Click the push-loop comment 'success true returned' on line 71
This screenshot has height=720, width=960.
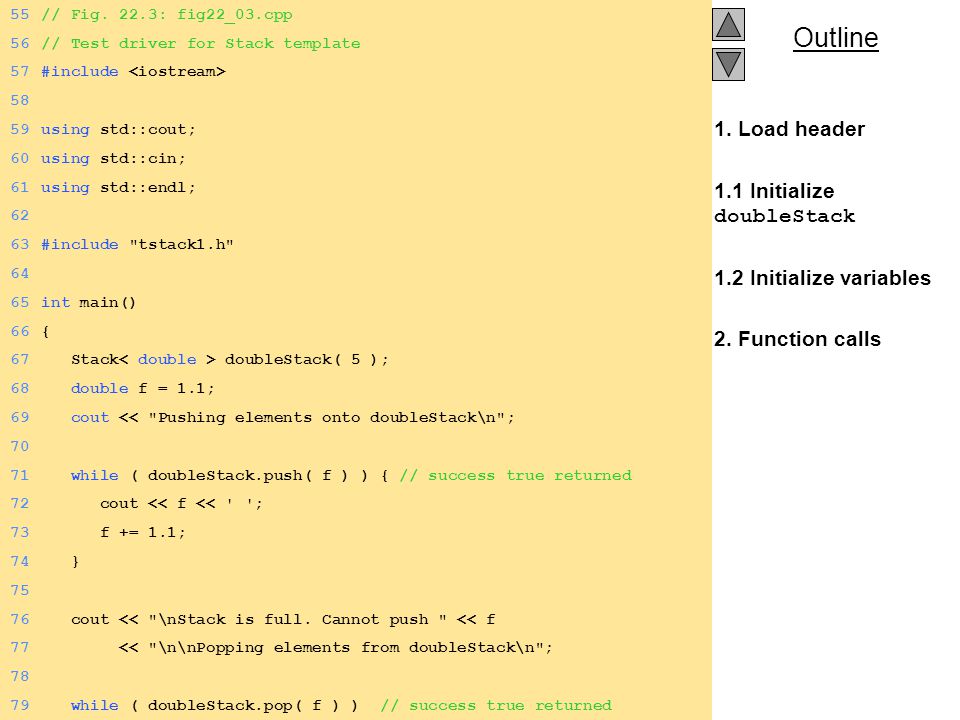516,476
